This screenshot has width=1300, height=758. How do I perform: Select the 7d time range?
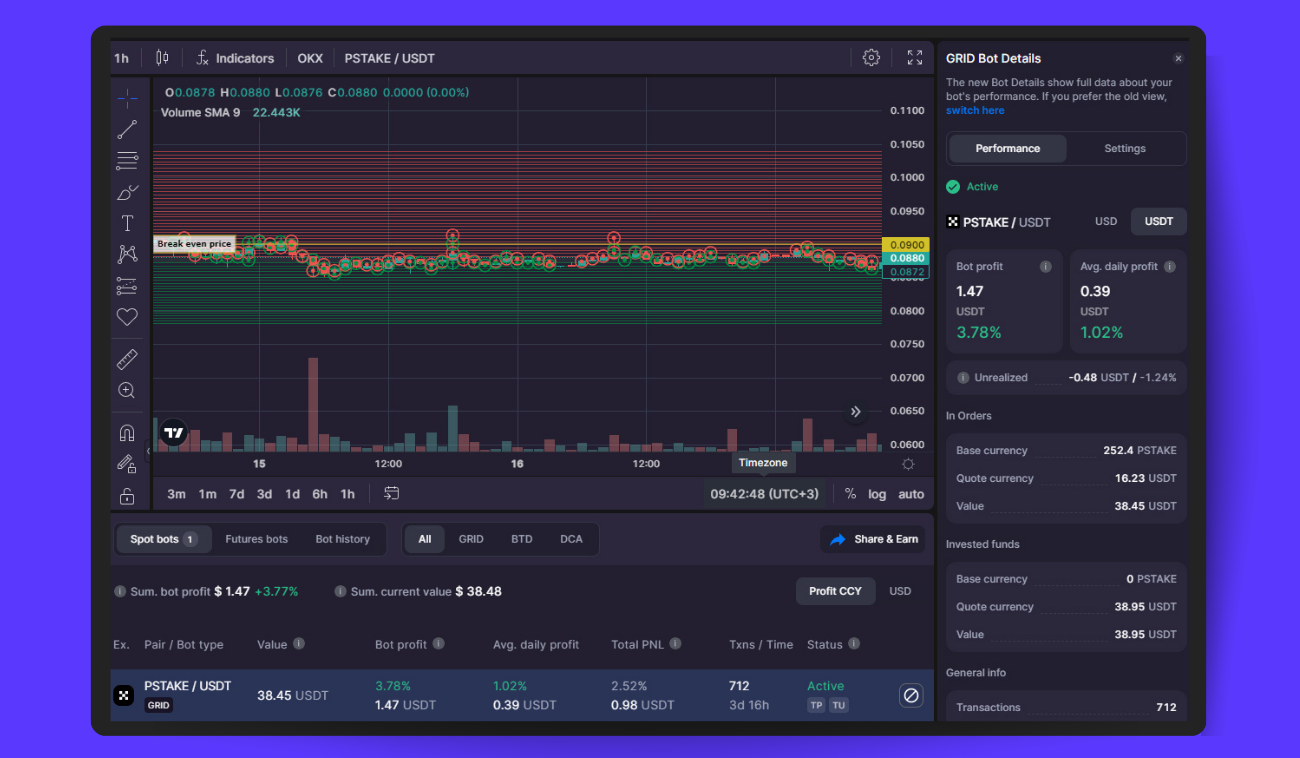pos(236,494)
